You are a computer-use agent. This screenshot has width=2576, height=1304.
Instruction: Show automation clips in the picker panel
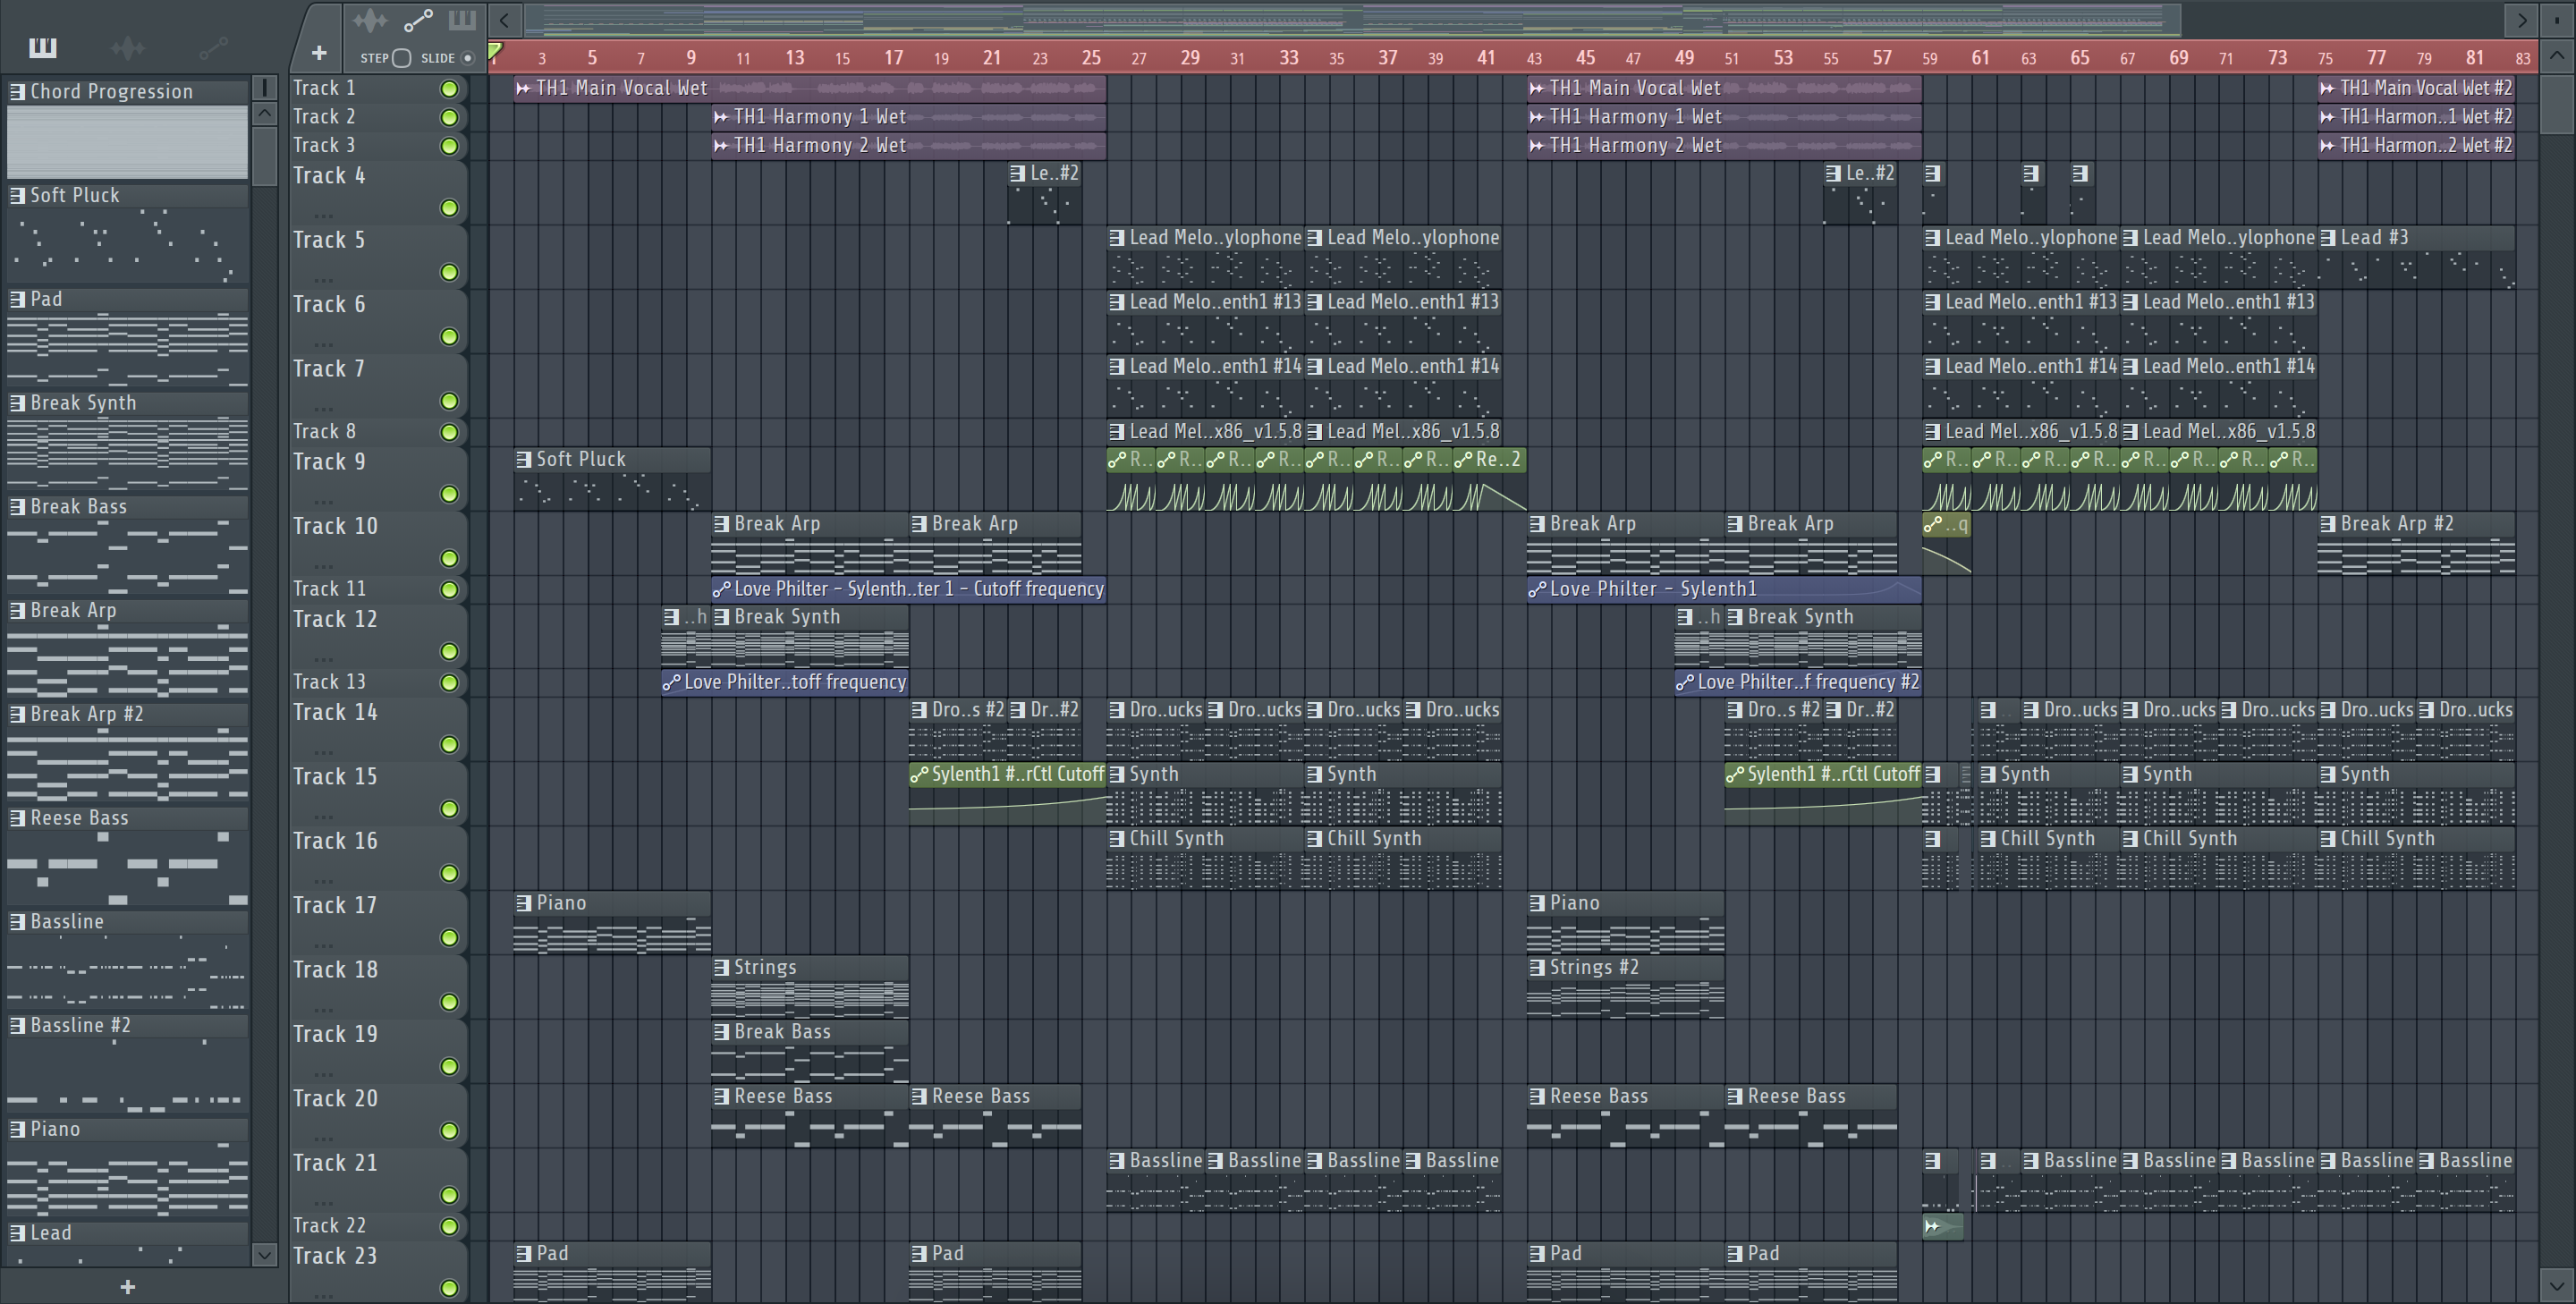pyautogui.click(x=214, y=47)
